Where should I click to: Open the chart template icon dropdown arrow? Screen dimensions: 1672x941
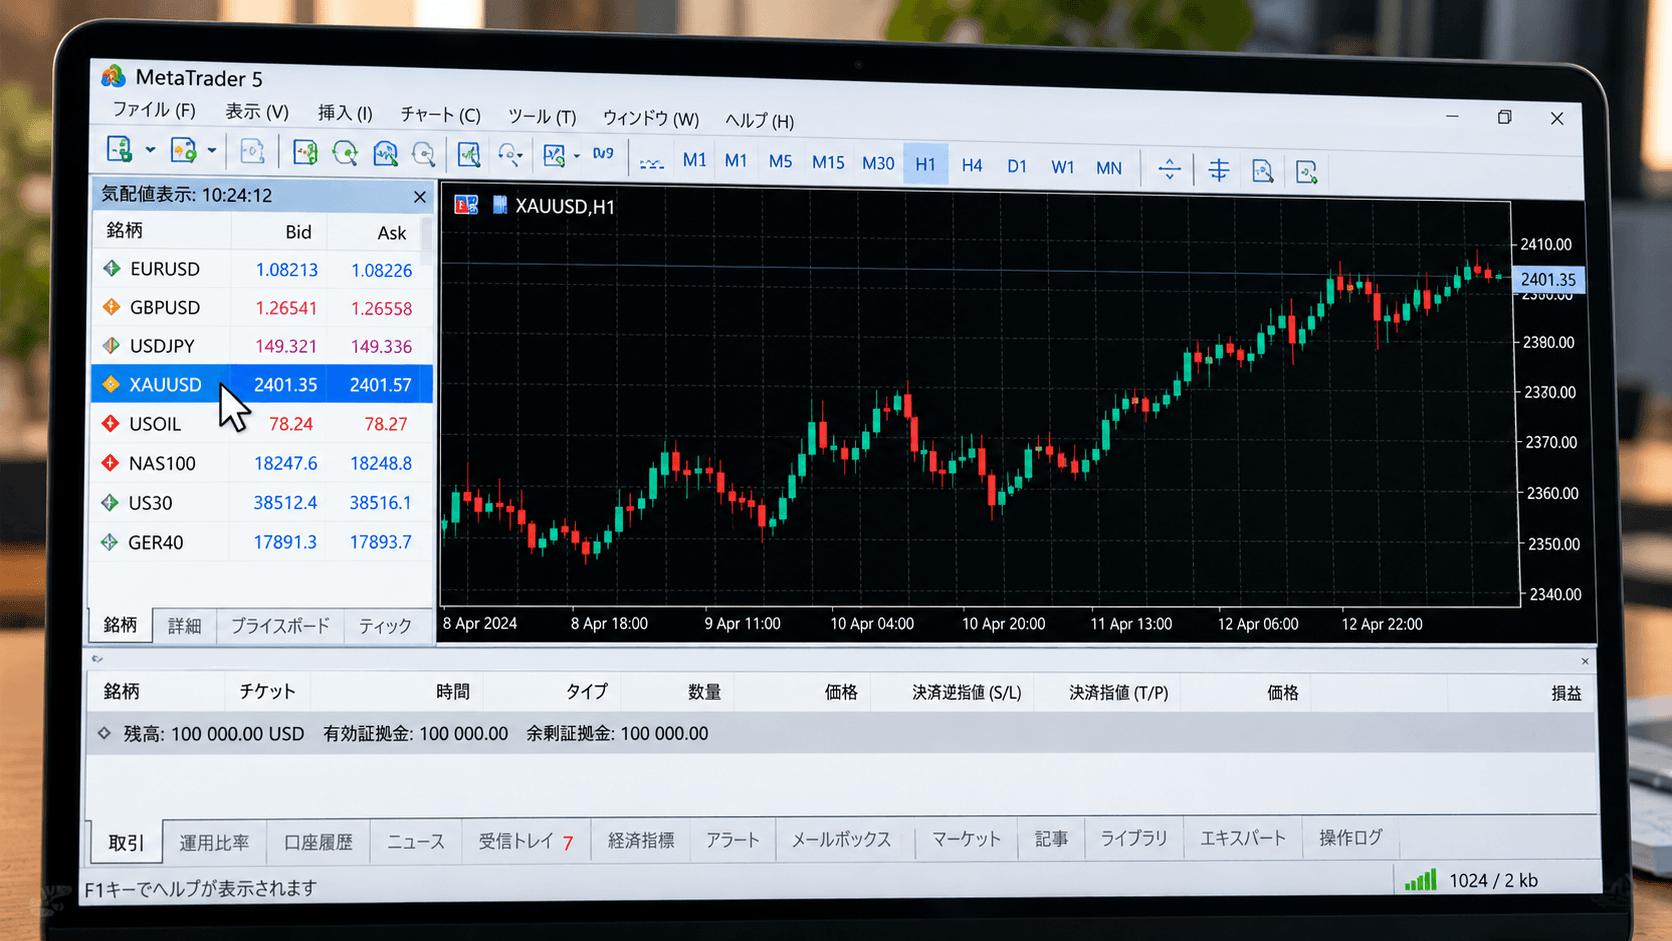point(577,156)
